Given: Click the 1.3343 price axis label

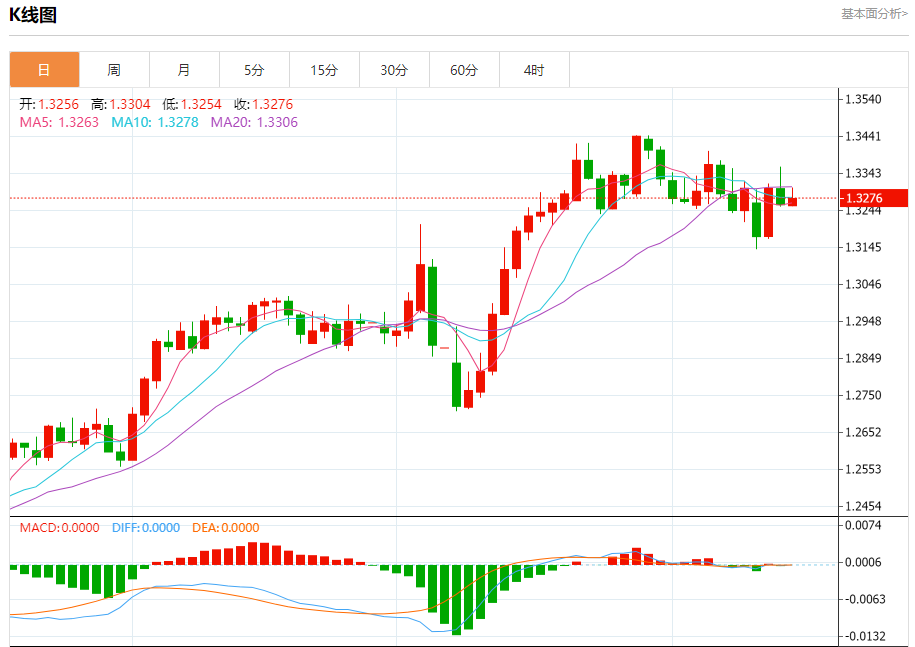Looking at the screenshot, I should pos(863,173).
